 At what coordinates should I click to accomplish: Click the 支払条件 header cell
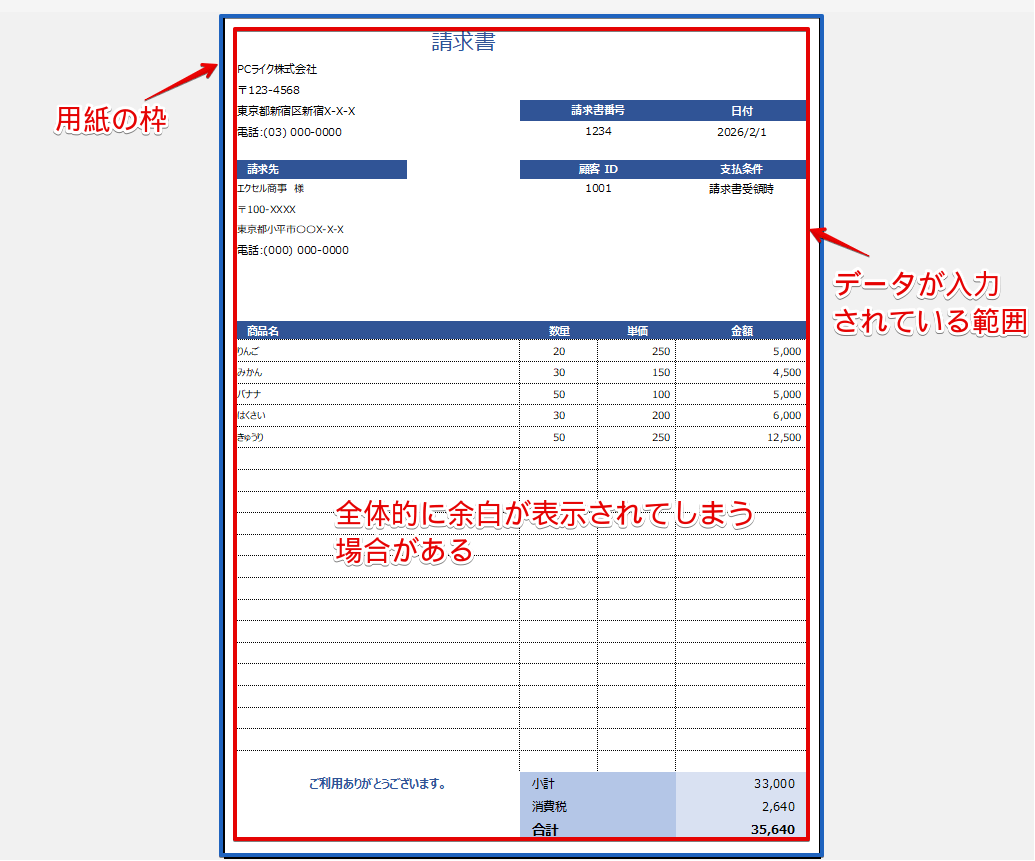click(x=744, y=169)
